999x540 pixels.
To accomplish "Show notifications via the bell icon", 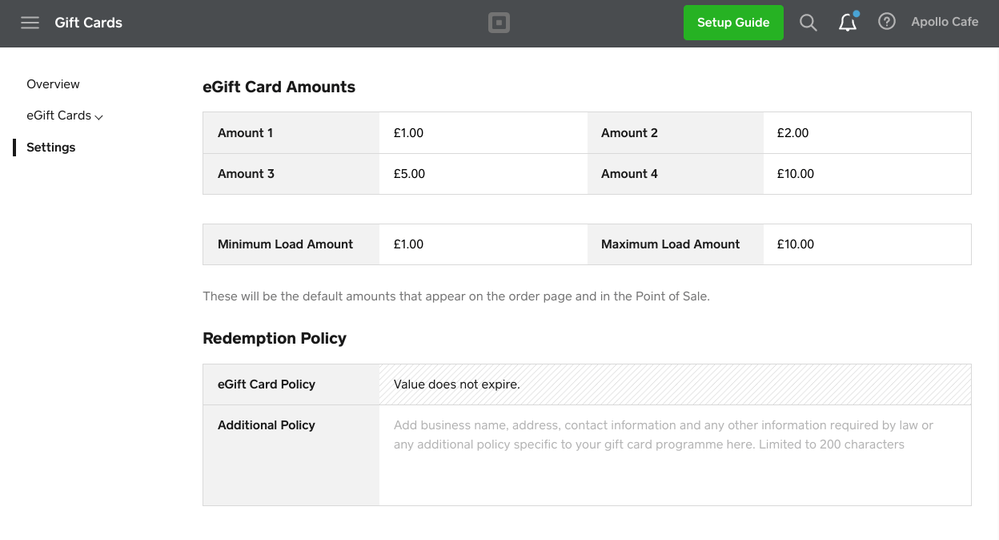I will coord(848,22).
